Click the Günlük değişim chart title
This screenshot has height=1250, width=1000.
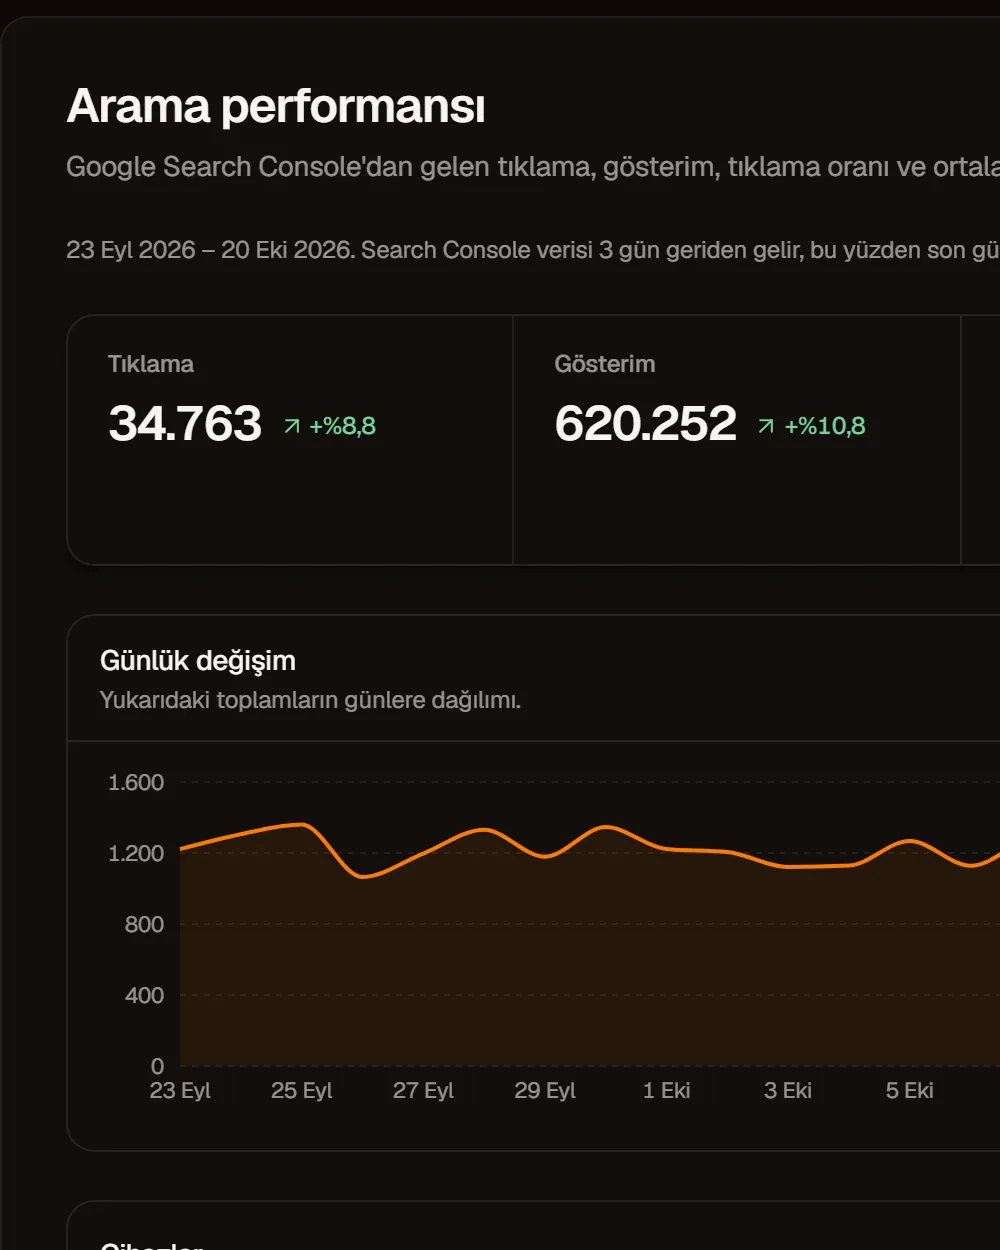click(198, 661)
